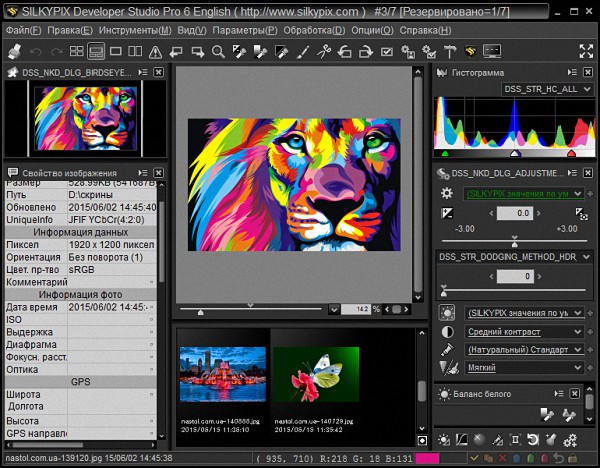This screenshot has height=468, width=600.
Task: Open the highlight controller sun icon
Action: click(443, 440)
